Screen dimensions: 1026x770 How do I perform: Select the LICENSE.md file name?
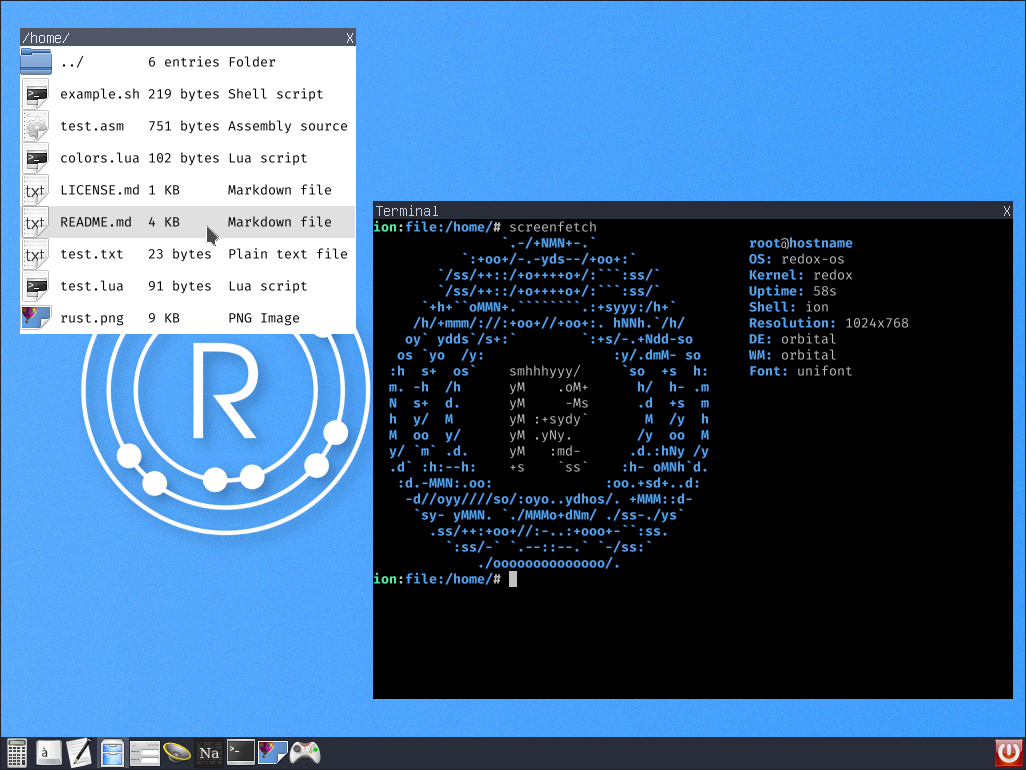click(100, 190)
